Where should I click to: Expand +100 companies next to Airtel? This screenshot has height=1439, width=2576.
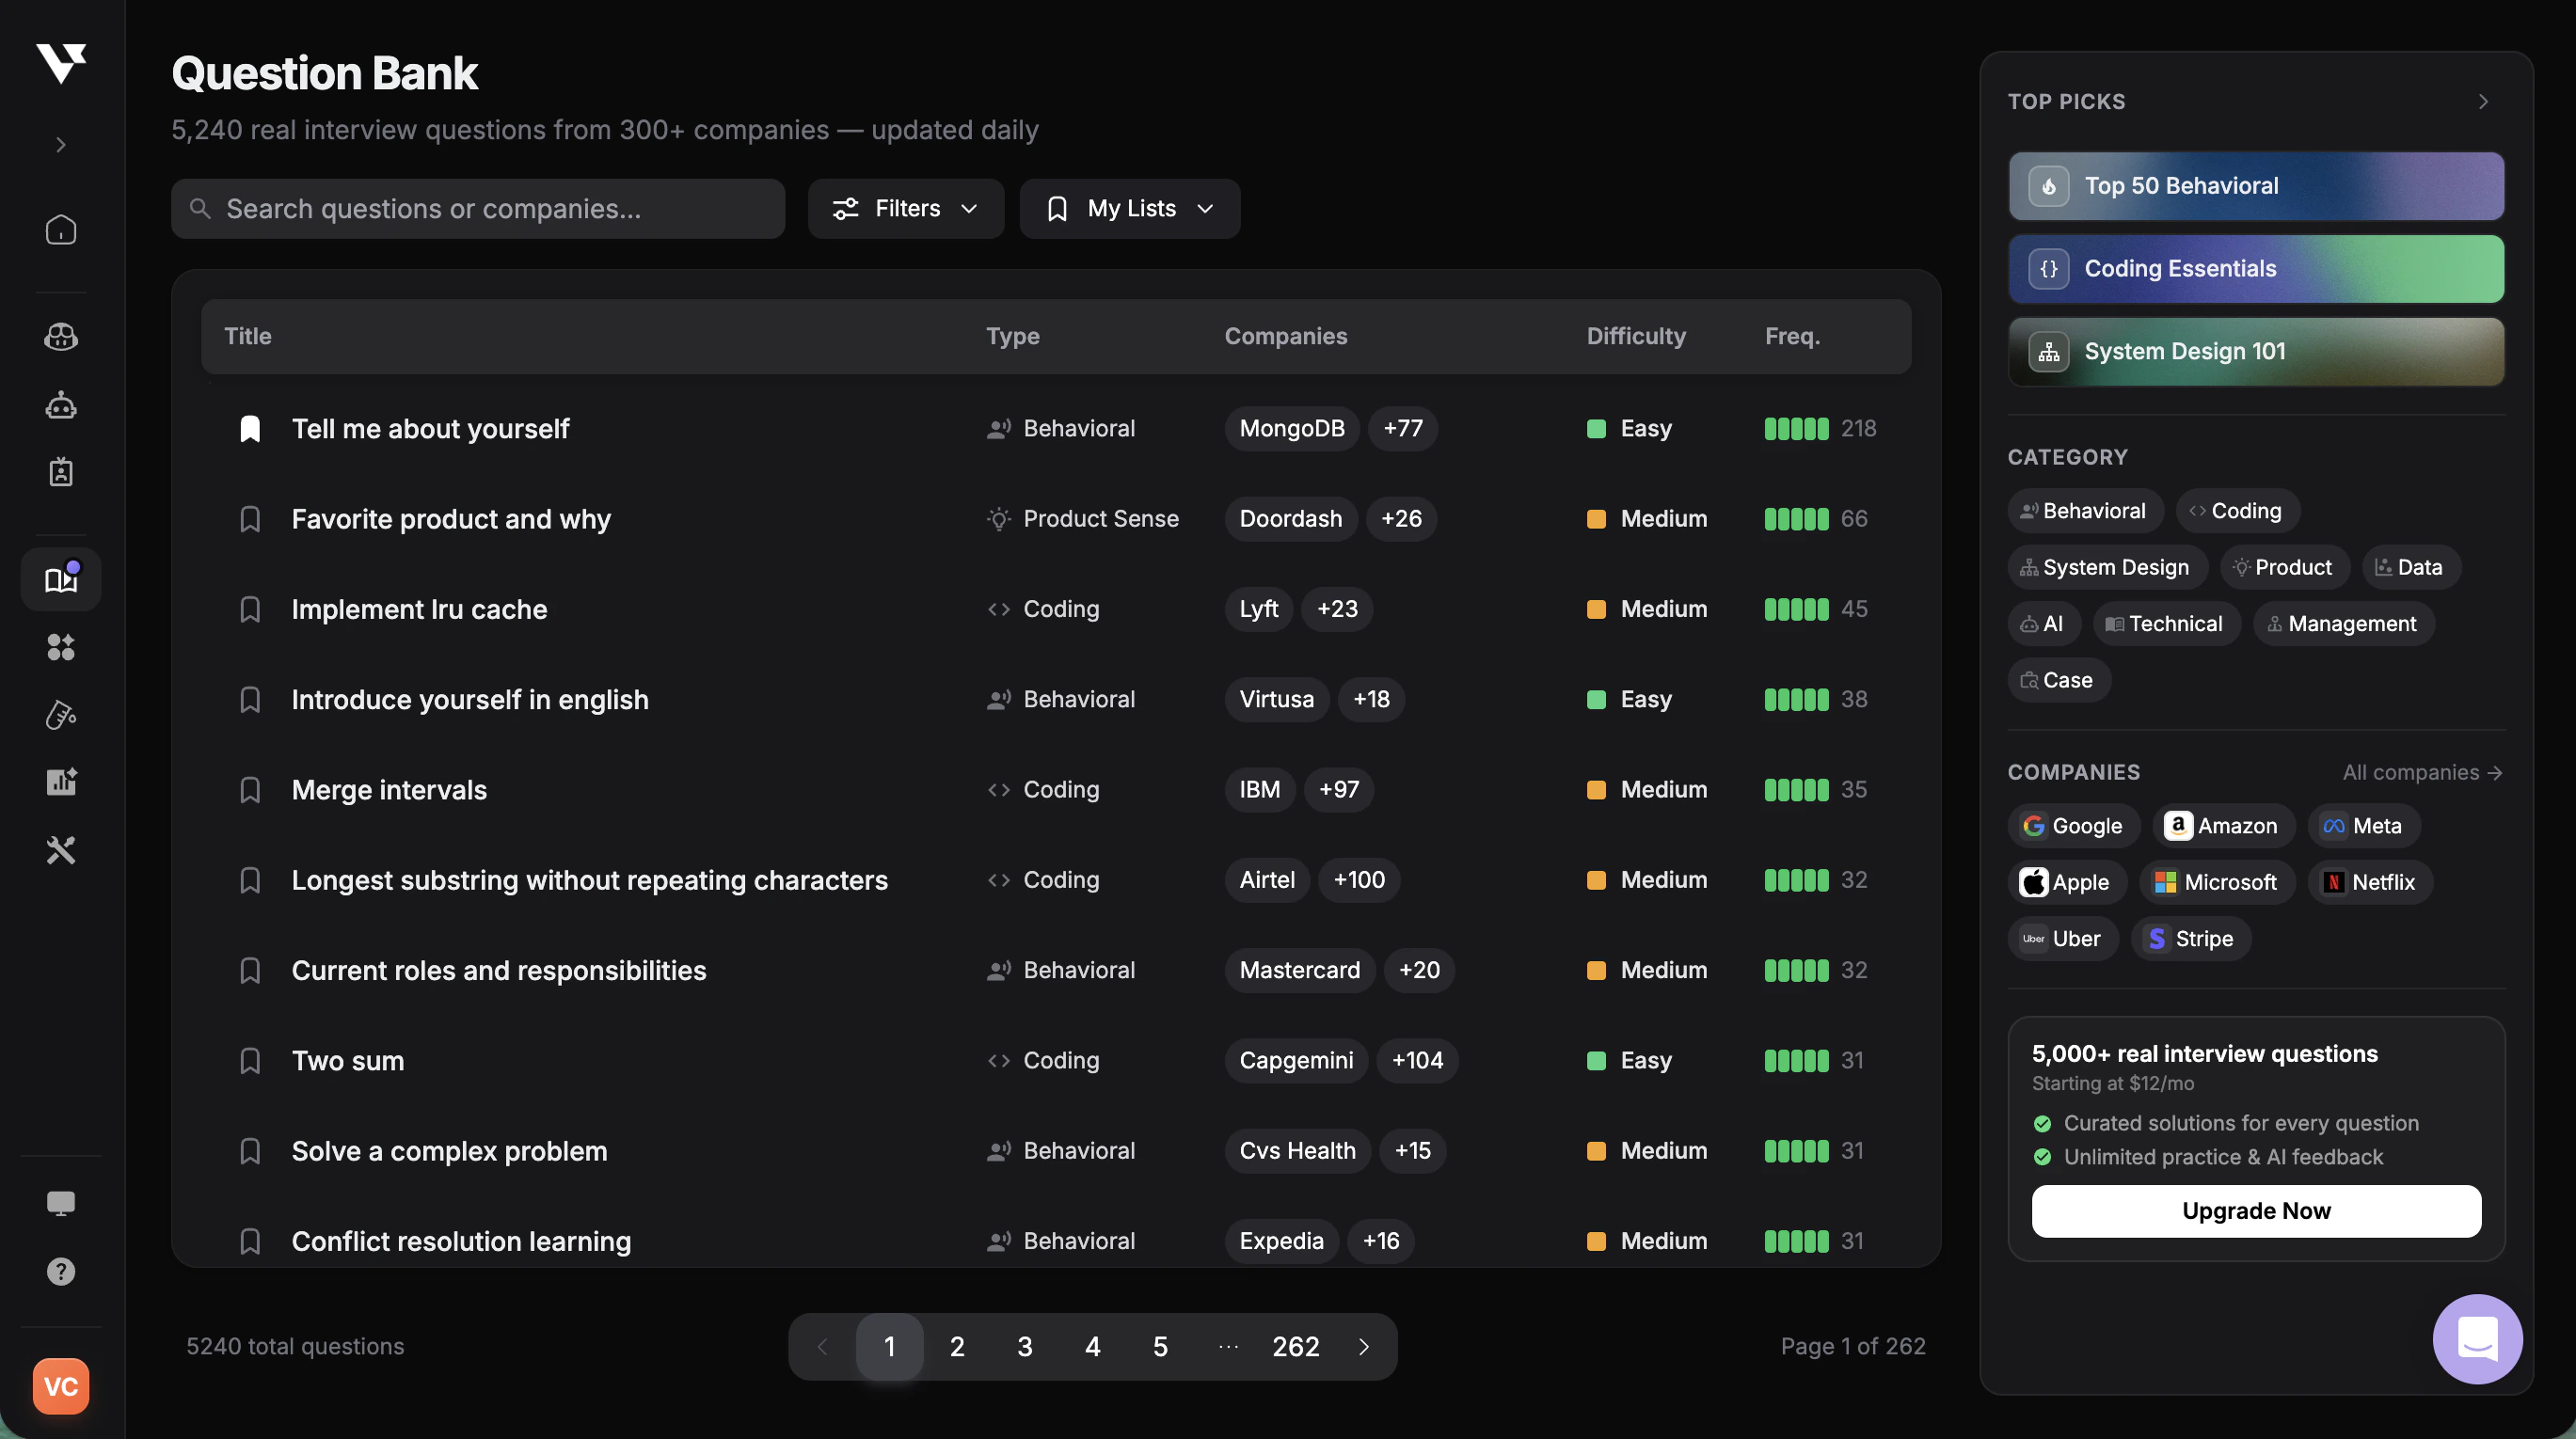1359,880
